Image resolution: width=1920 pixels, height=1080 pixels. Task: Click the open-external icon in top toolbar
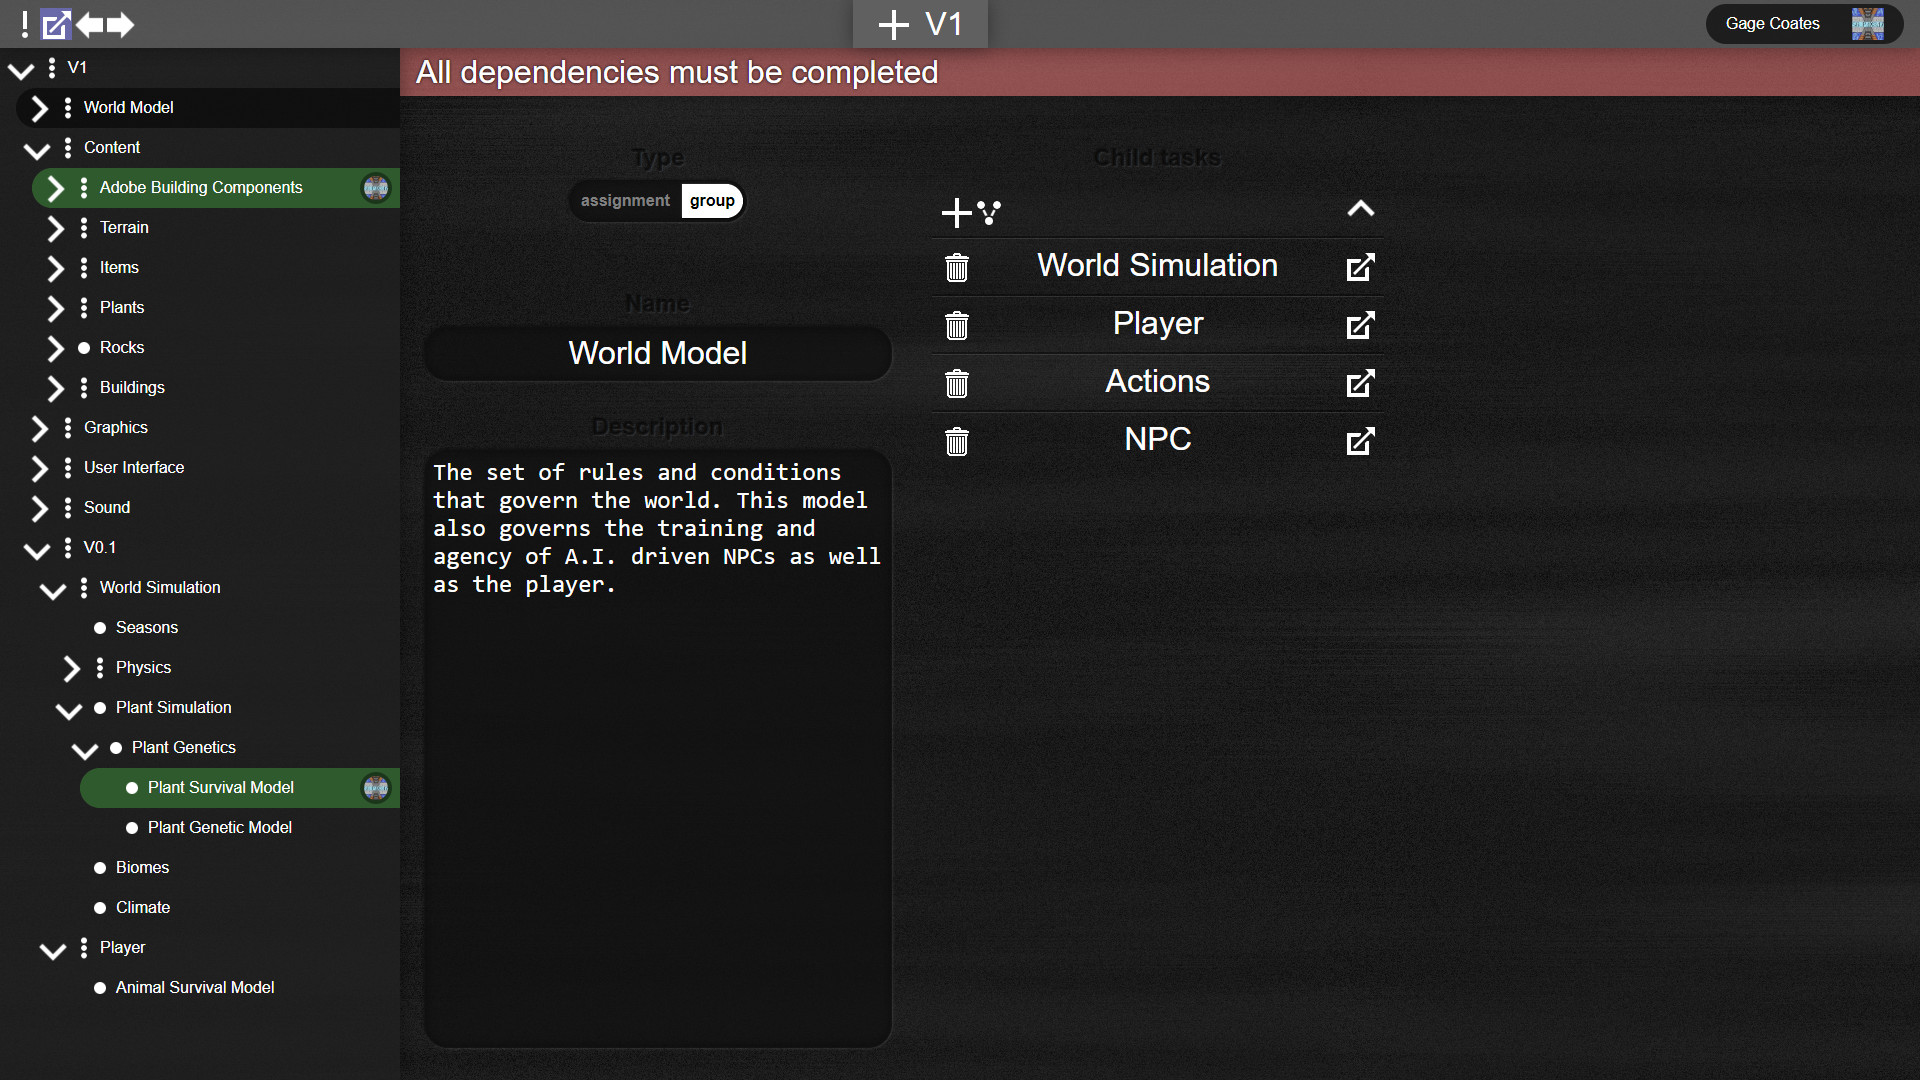coord(56,24)
